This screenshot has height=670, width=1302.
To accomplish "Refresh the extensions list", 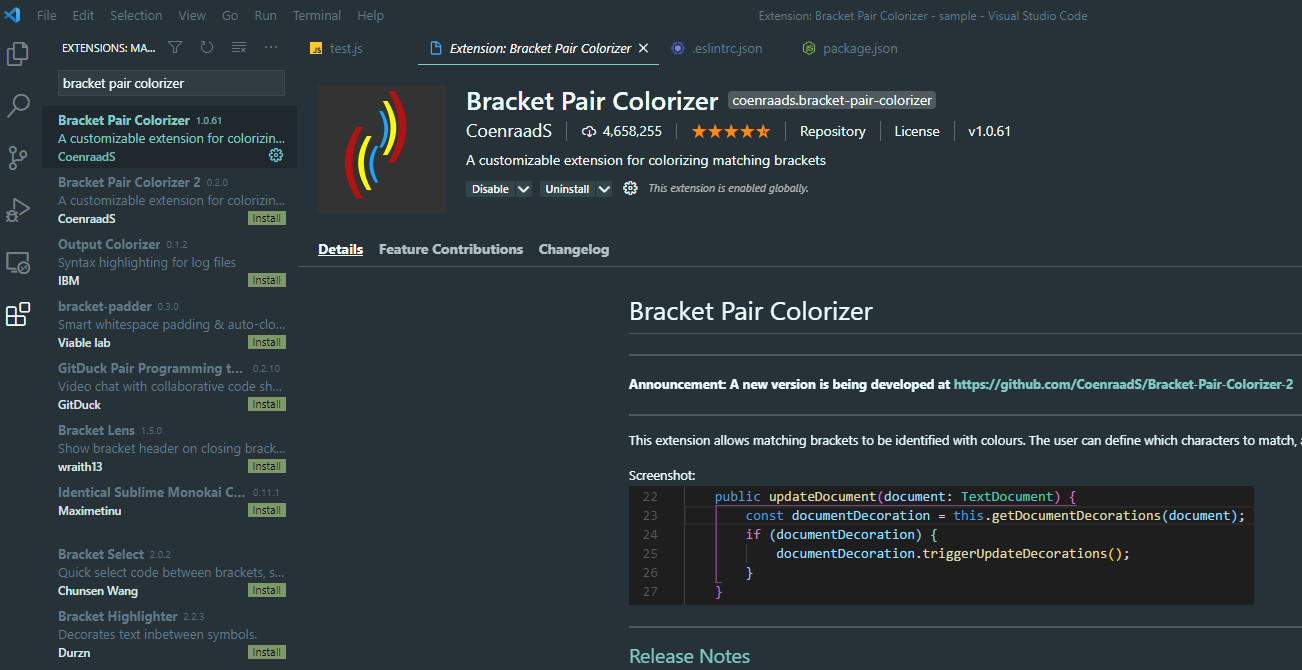I will coord(207,47).
